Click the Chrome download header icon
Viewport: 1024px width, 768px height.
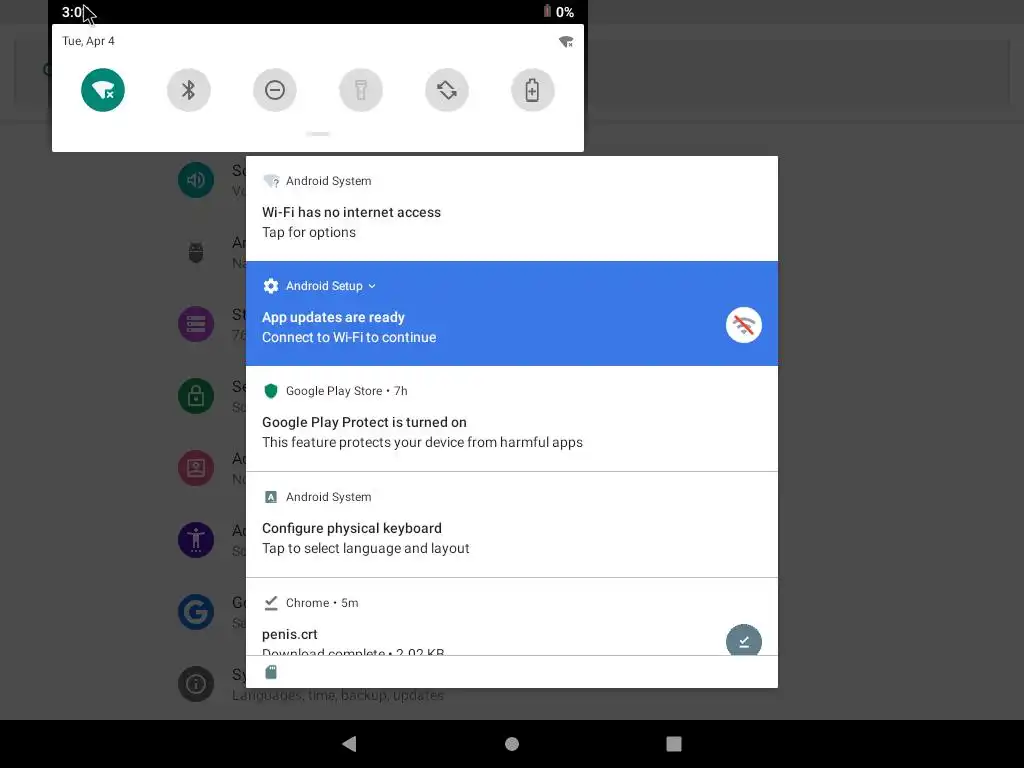pyautogui.click(x=271, y=603)
